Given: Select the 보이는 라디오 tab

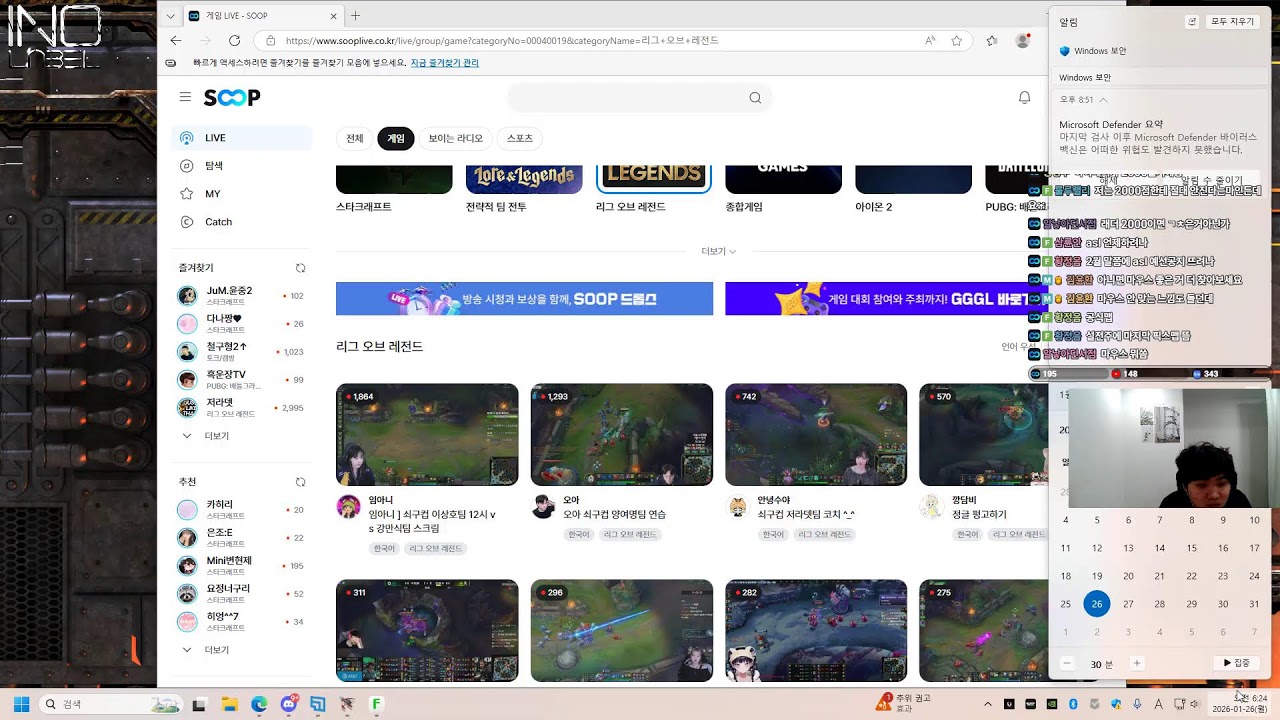Looking at the screenshot, I should [456, 138].
